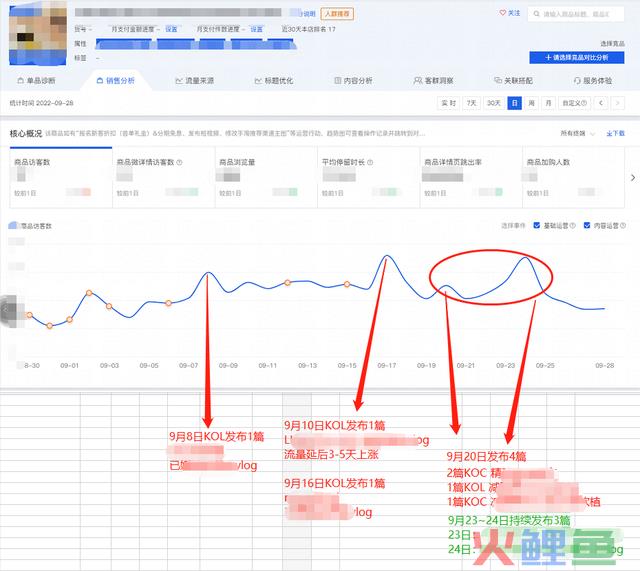The image size is (640, 571).
Task: Switch to the 关联搭配 tab
Action: 513,81
